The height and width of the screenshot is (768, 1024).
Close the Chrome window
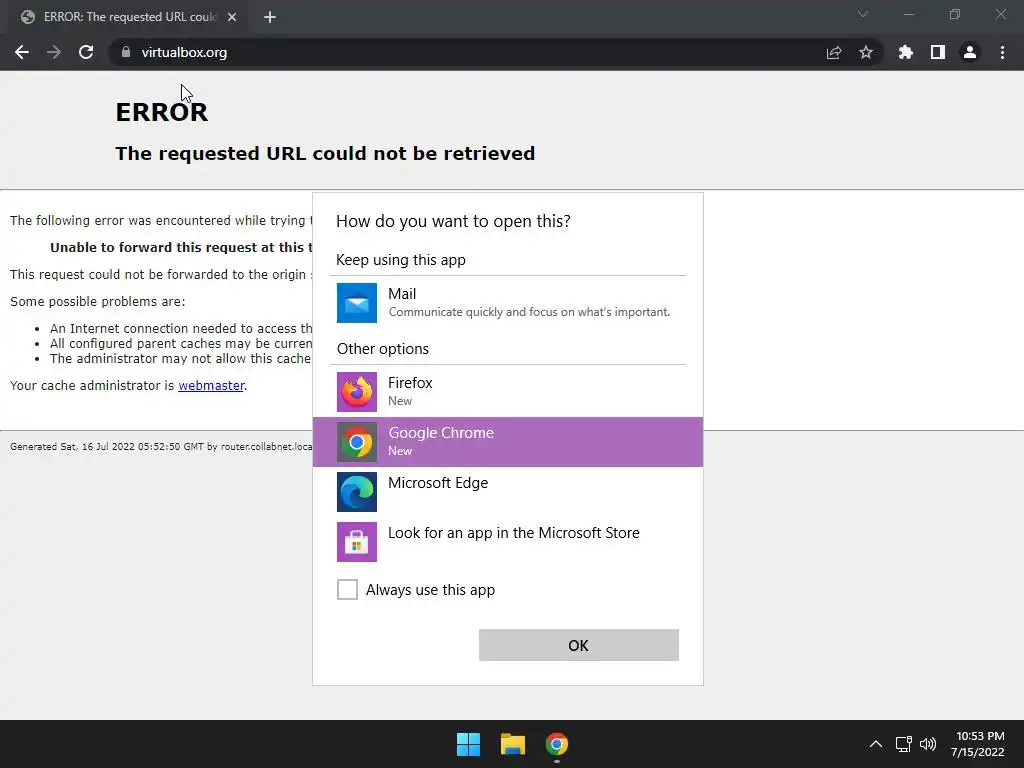1000,14
